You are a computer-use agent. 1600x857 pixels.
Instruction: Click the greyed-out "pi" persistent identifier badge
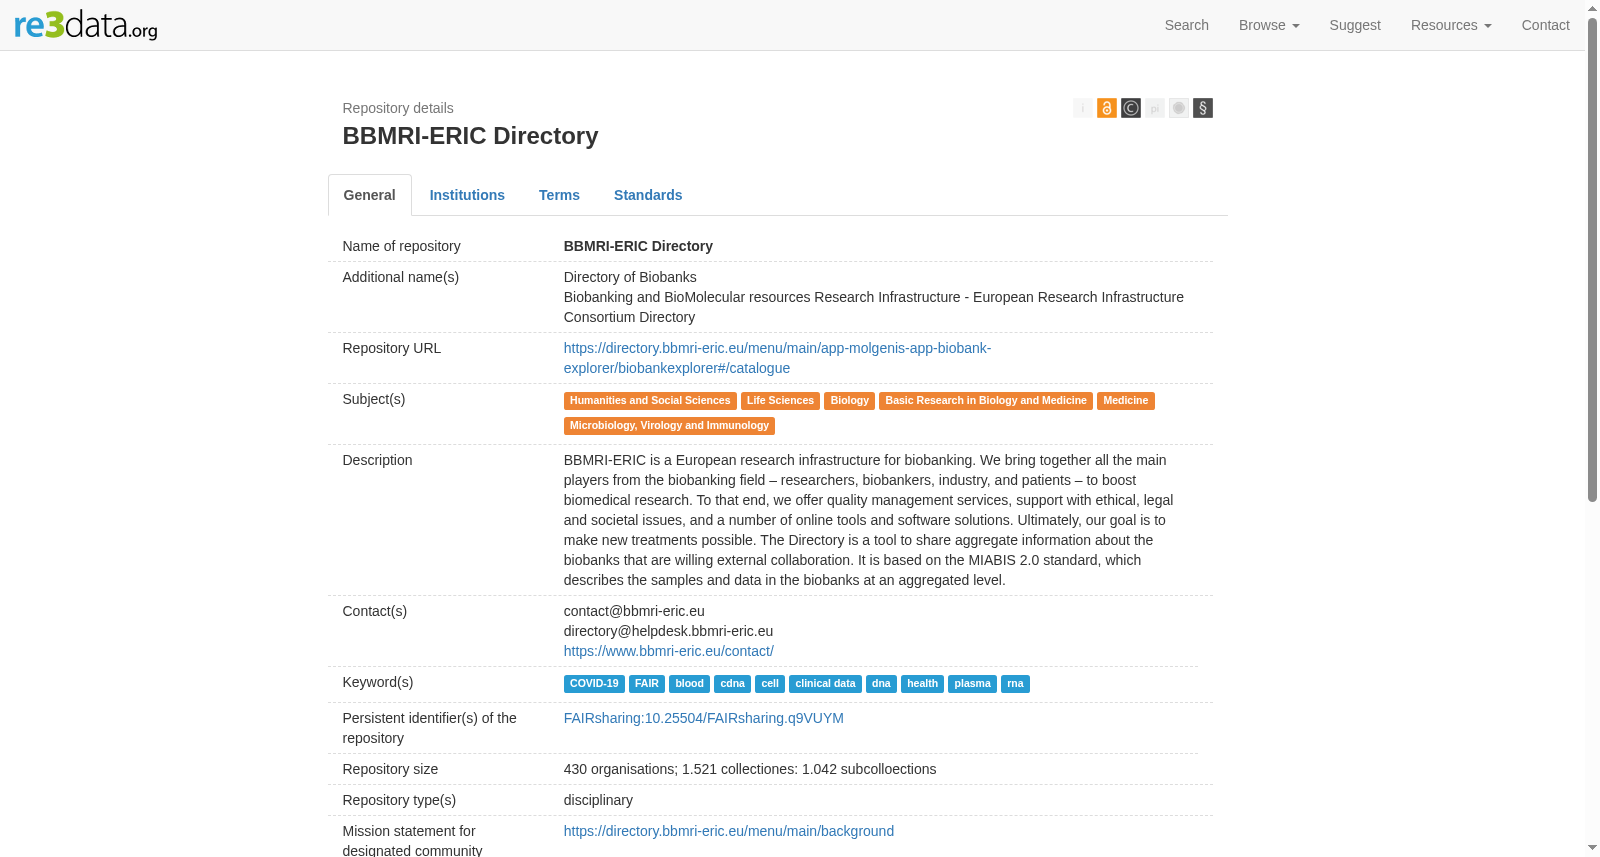pos(1155,108)
